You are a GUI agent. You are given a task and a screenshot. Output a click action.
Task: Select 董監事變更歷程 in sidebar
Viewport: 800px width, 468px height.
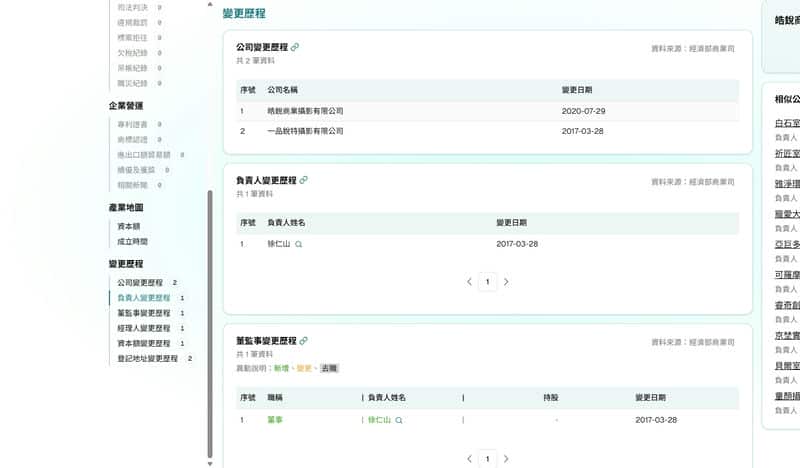(143, 313)
